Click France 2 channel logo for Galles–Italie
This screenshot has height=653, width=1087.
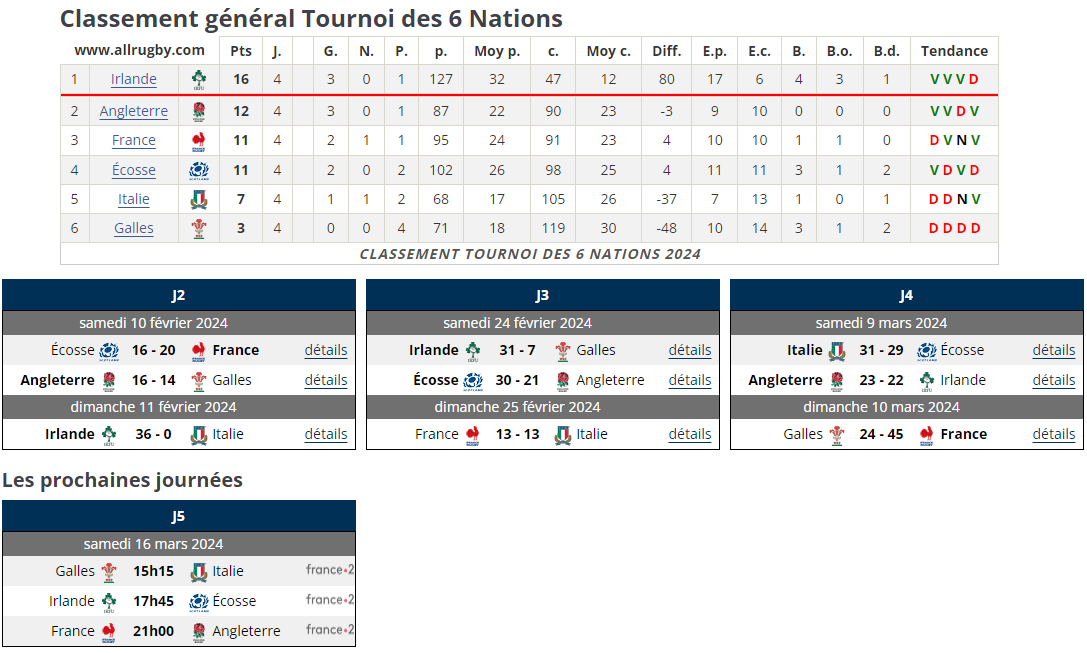click(x=330, y=570)
